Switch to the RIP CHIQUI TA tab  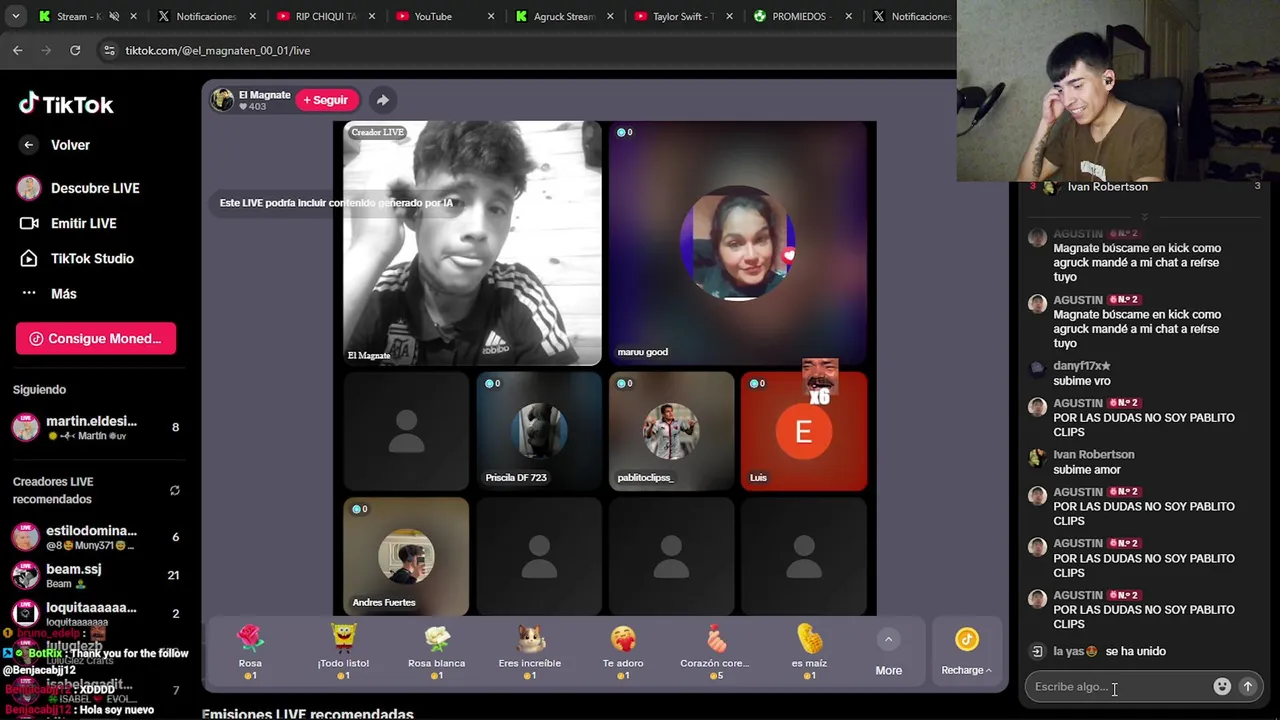tap(325, 16)
